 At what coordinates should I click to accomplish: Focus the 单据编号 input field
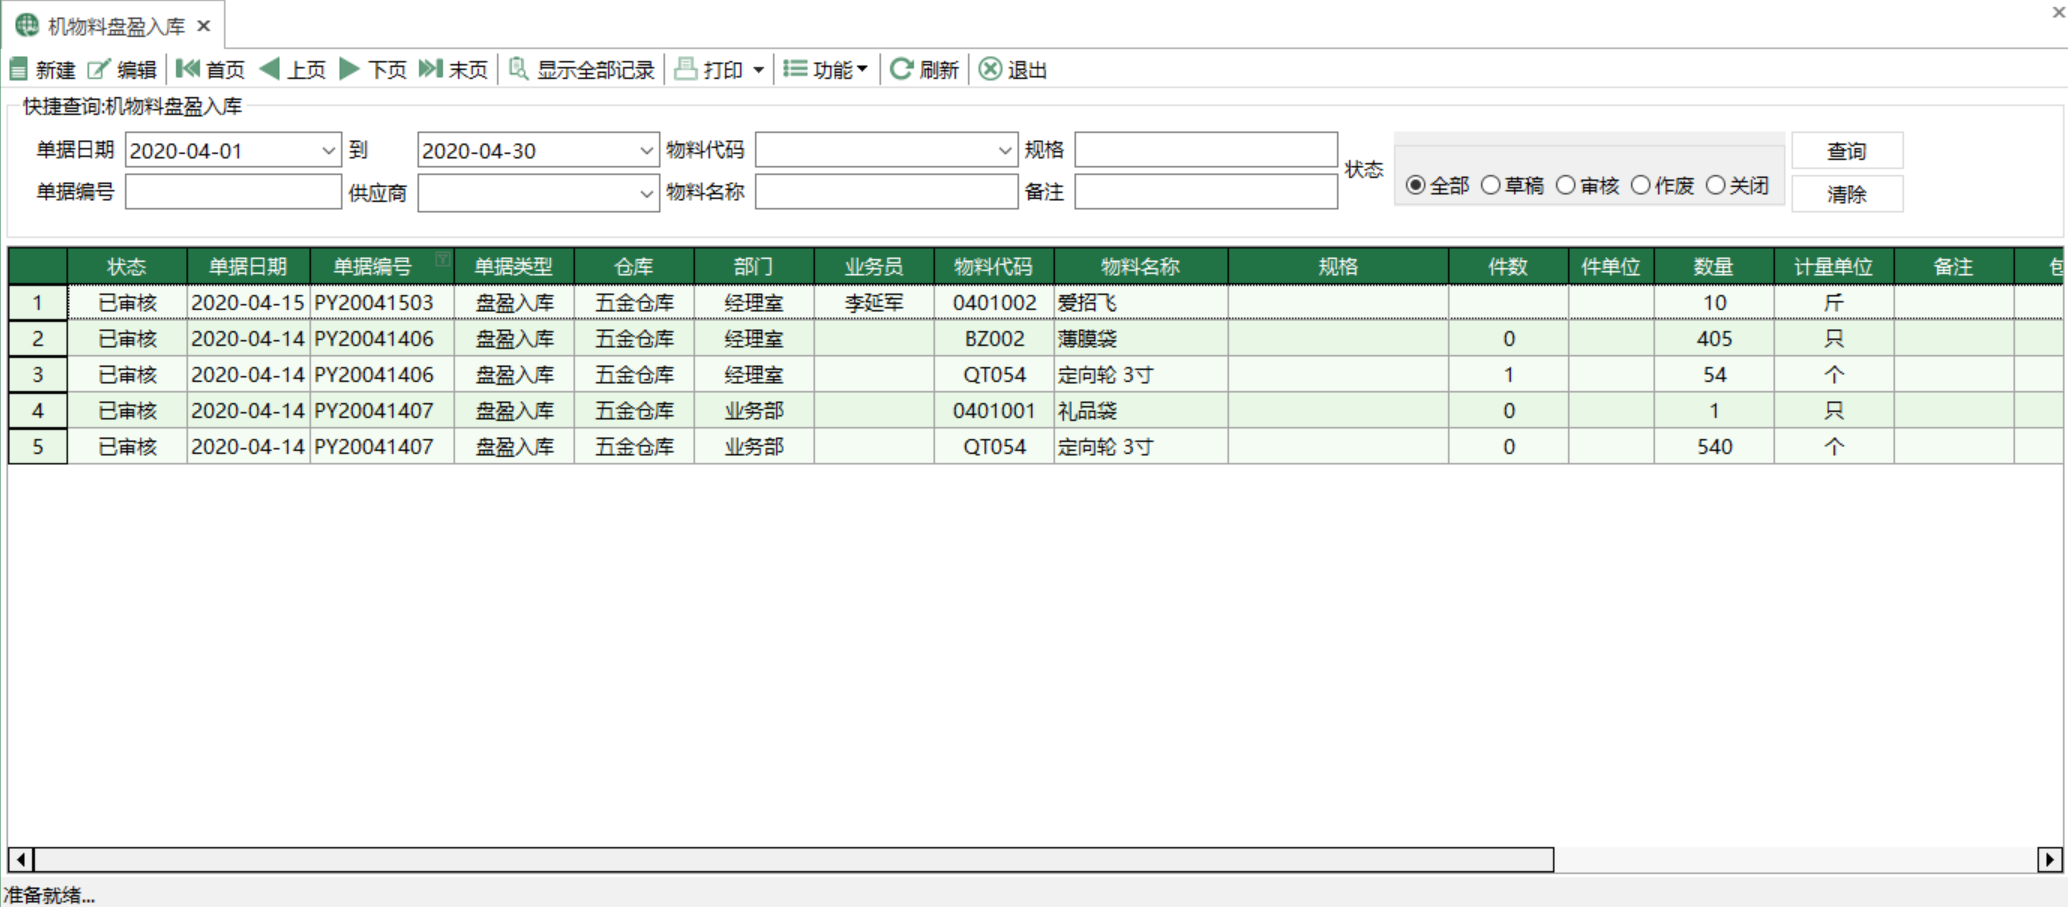(x=233, y=192)
